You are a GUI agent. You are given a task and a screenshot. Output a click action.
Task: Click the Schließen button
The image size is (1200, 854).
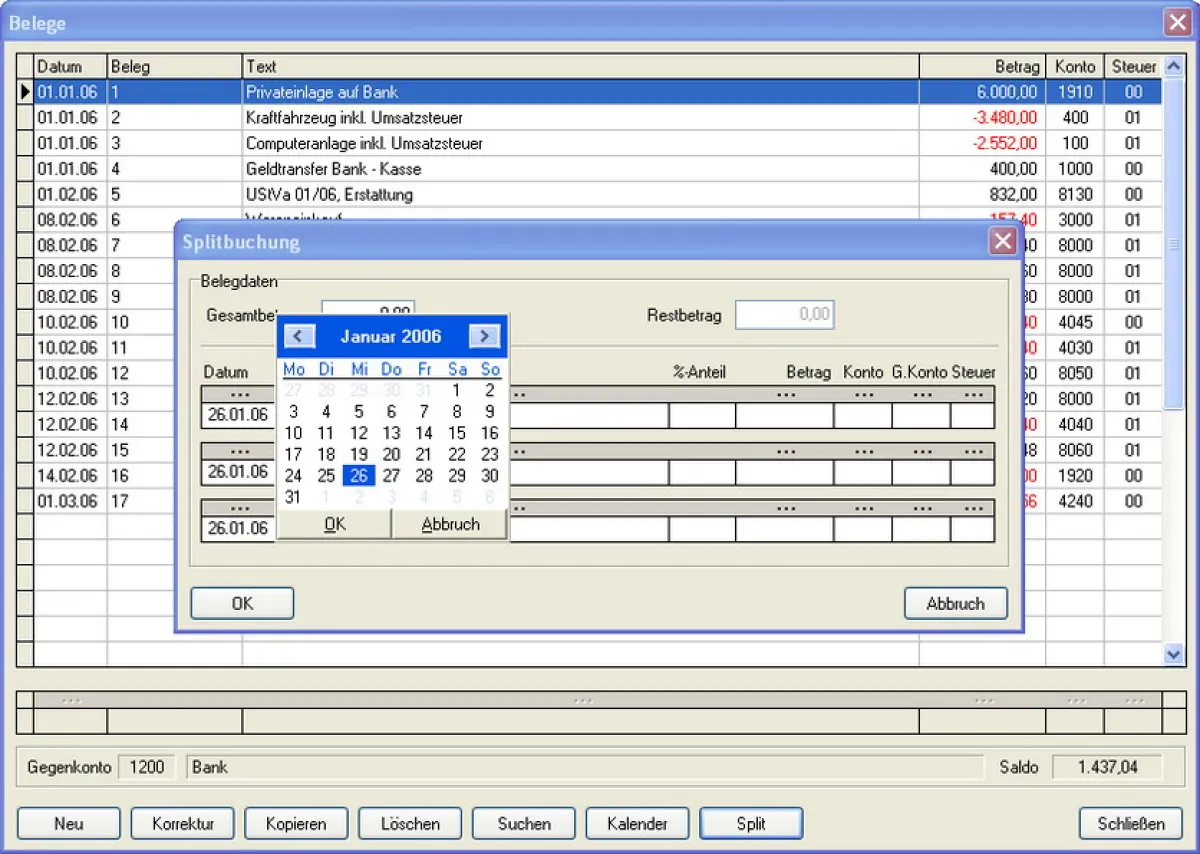click(x=1131, y=824)
